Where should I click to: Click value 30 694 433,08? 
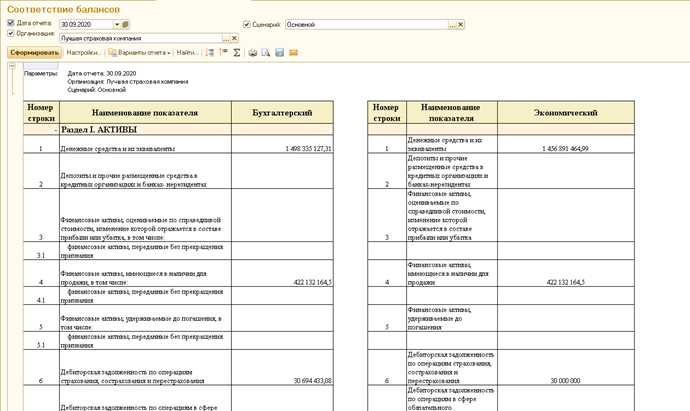click(x=312, y=381)
